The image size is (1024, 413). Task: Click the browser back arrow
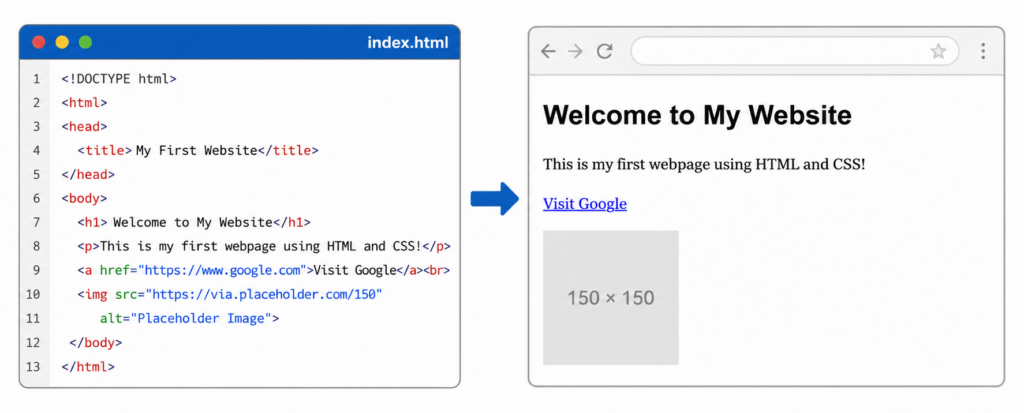click(x=548, y=52)
